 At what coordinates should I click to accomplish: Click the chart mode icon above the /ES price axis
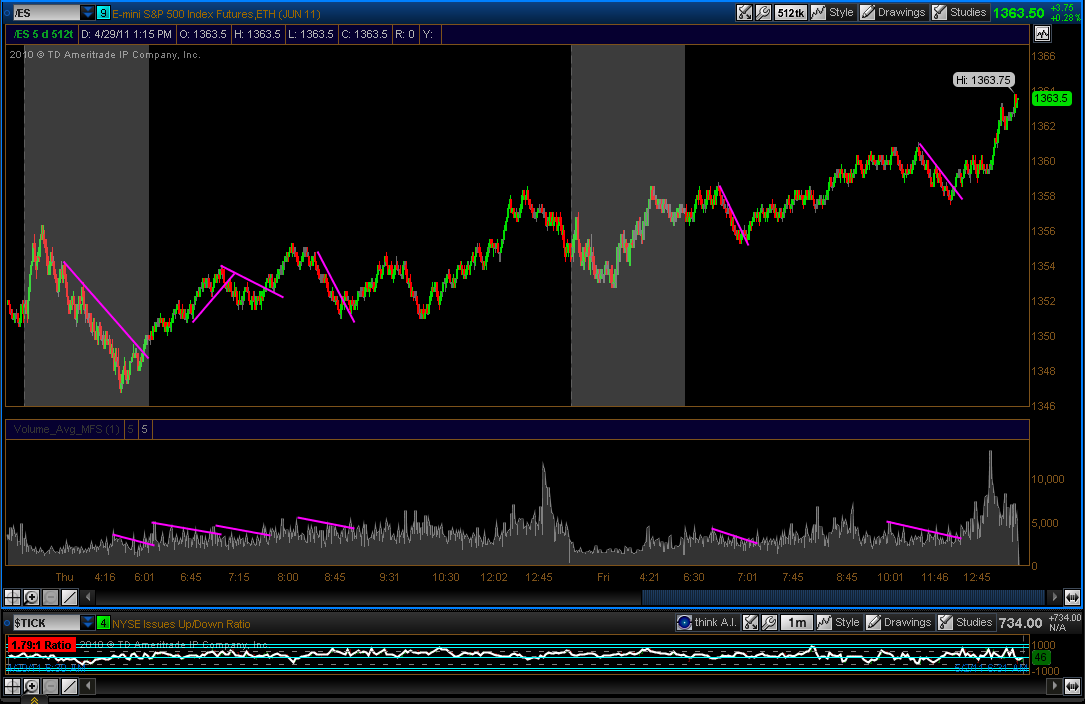pos(1042,33)
